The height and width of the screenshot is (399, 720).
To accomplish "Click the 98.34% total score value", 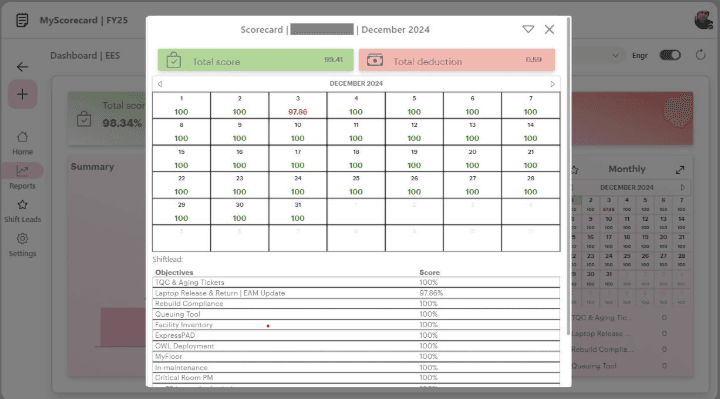I will pyautogui.click(x=122, y=123).
